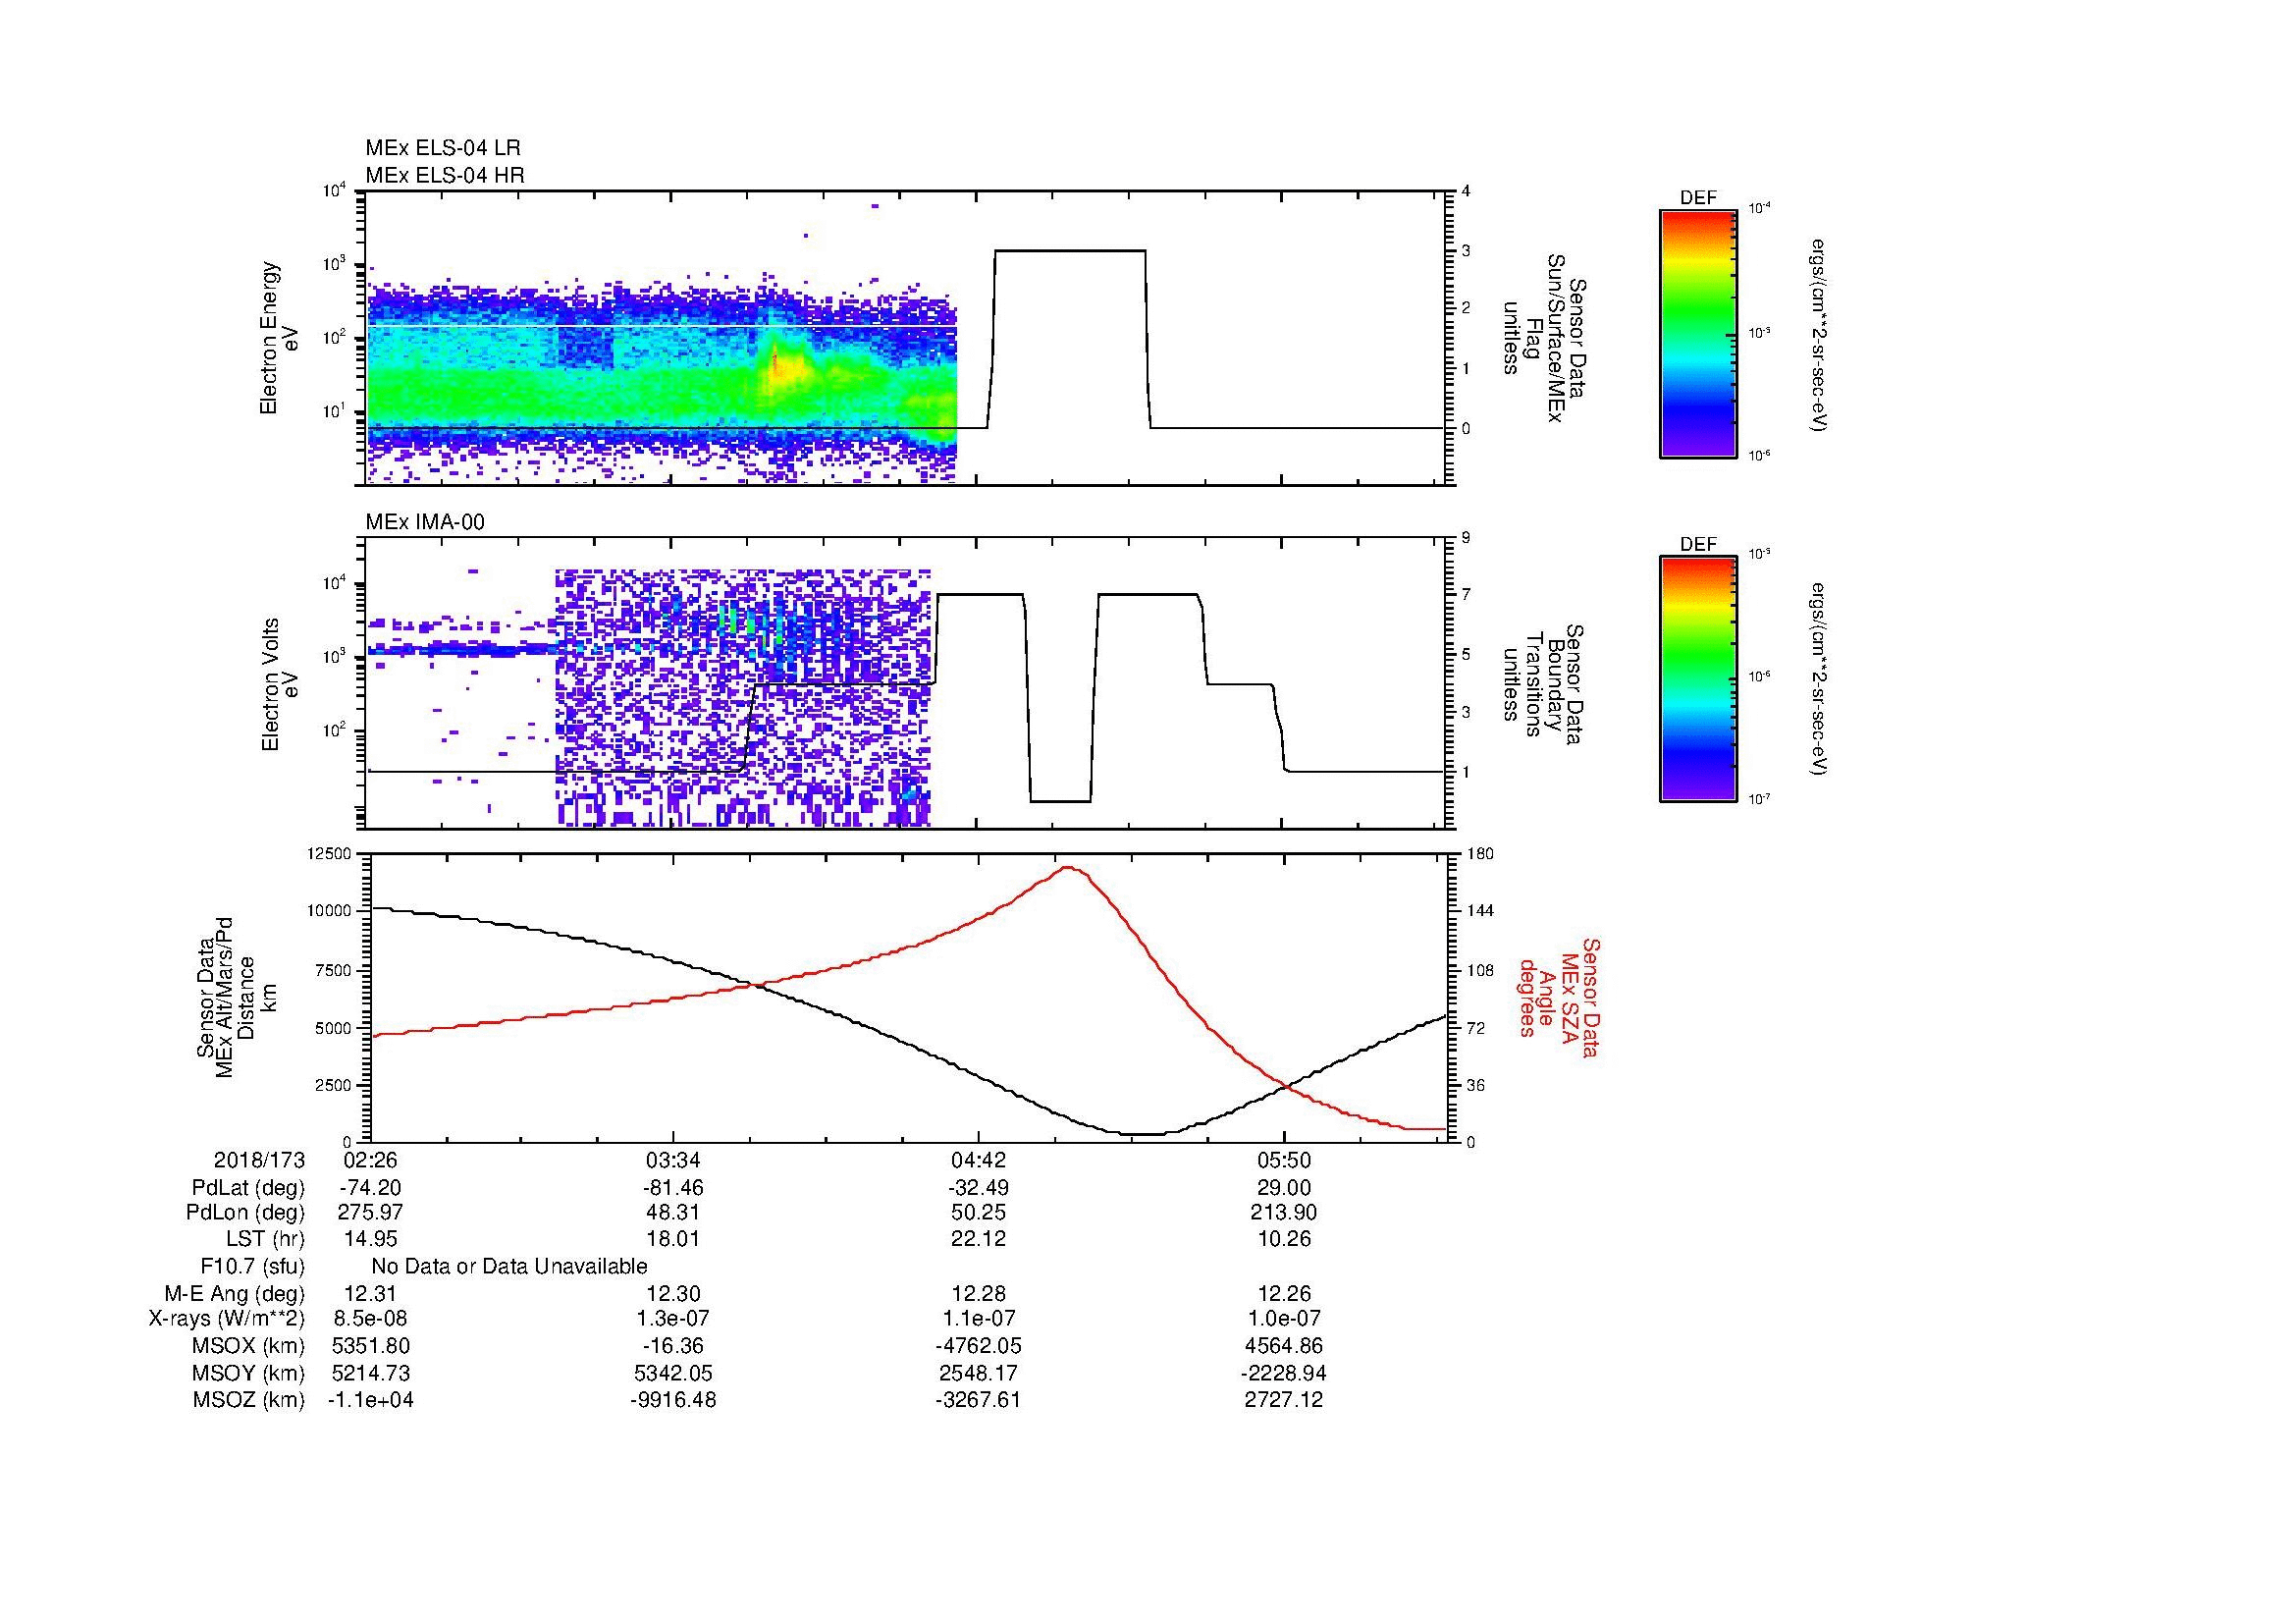Screen dimensions: 2296x1623
Task: Click MSOZ value '-9916.48'
Action: point(674,1400)
